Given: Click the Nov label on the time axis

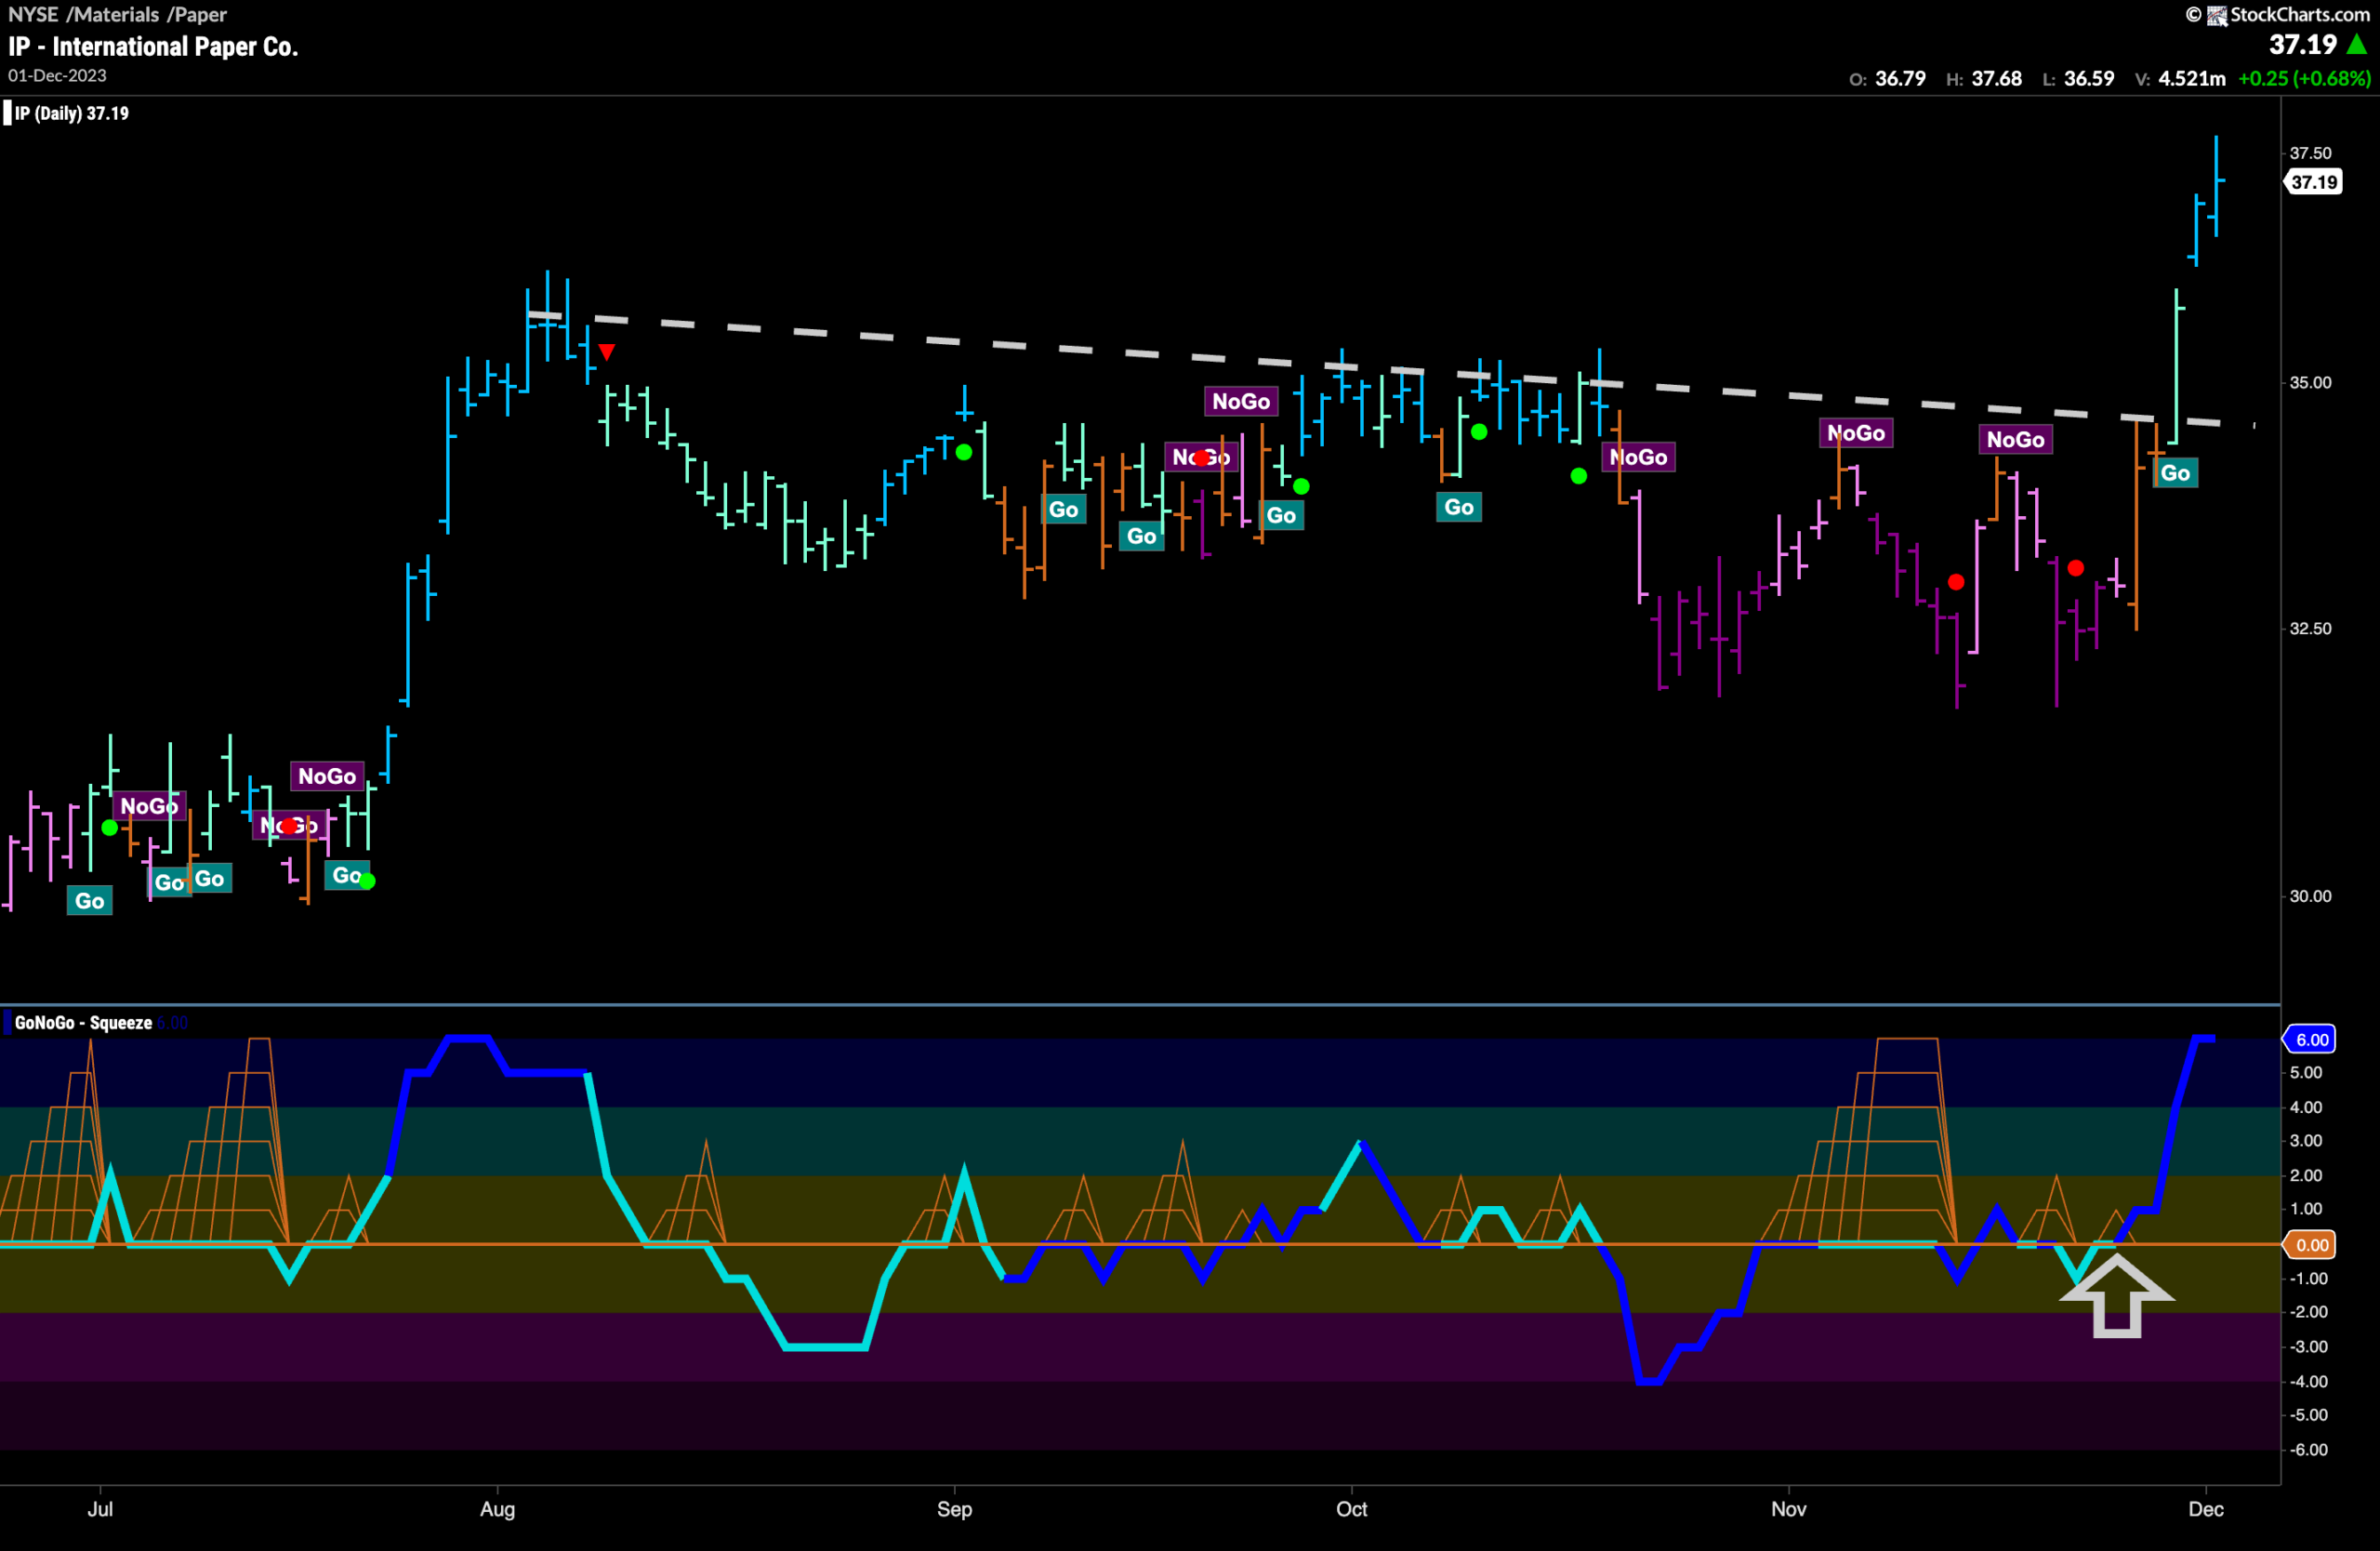Looking at the screenshot, I should coord(1788,1508).
